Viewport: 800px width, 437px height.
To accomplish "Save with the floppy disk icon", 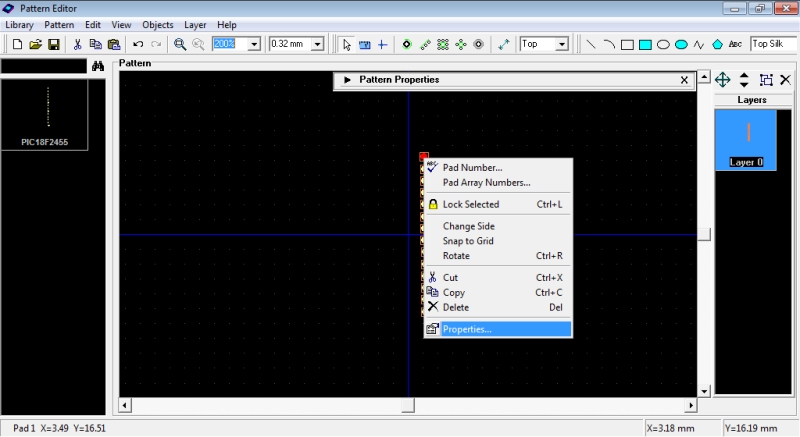I will [x=54, y=44].
